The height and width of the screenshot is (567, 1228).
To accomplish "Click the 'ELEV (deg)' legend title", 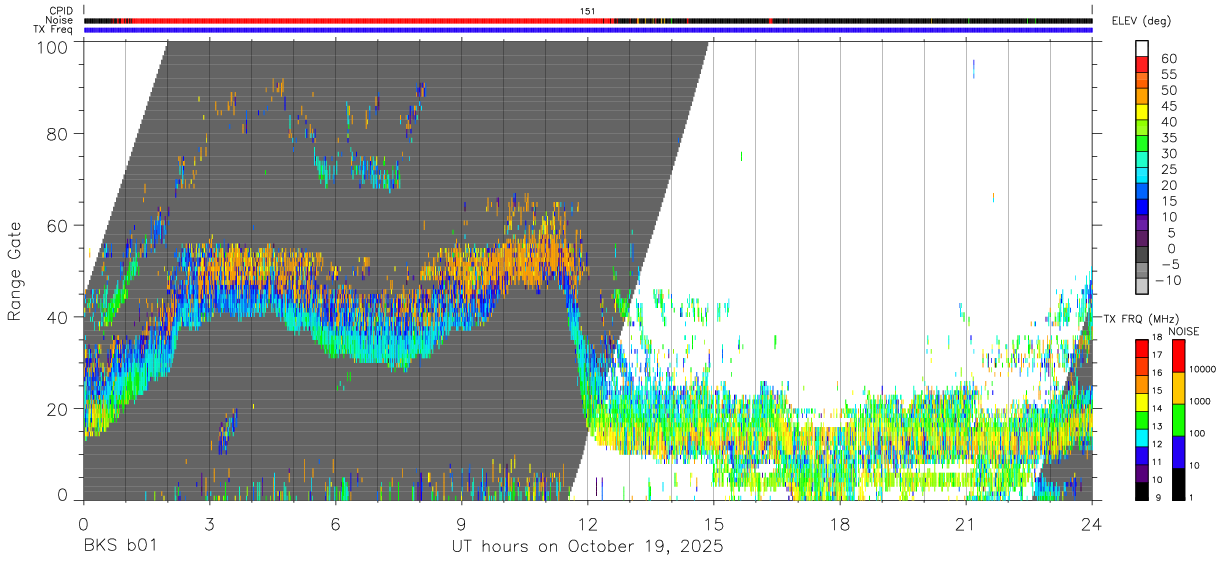I will [1142, 21].
